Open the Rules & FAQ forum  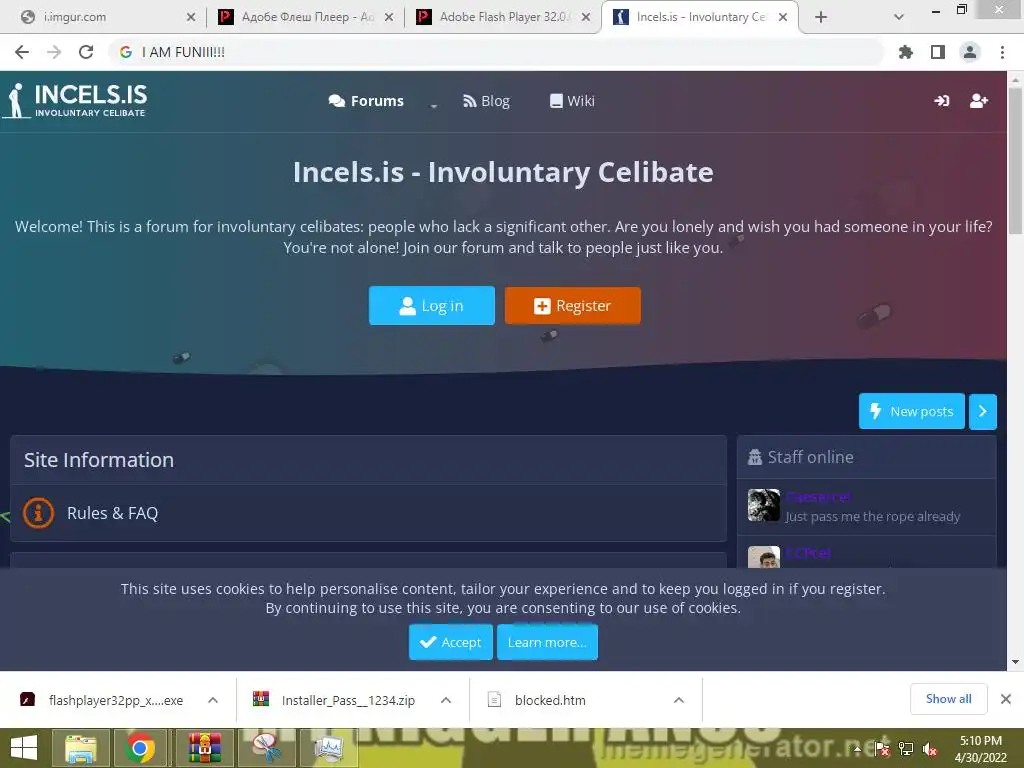pos(112,513)
